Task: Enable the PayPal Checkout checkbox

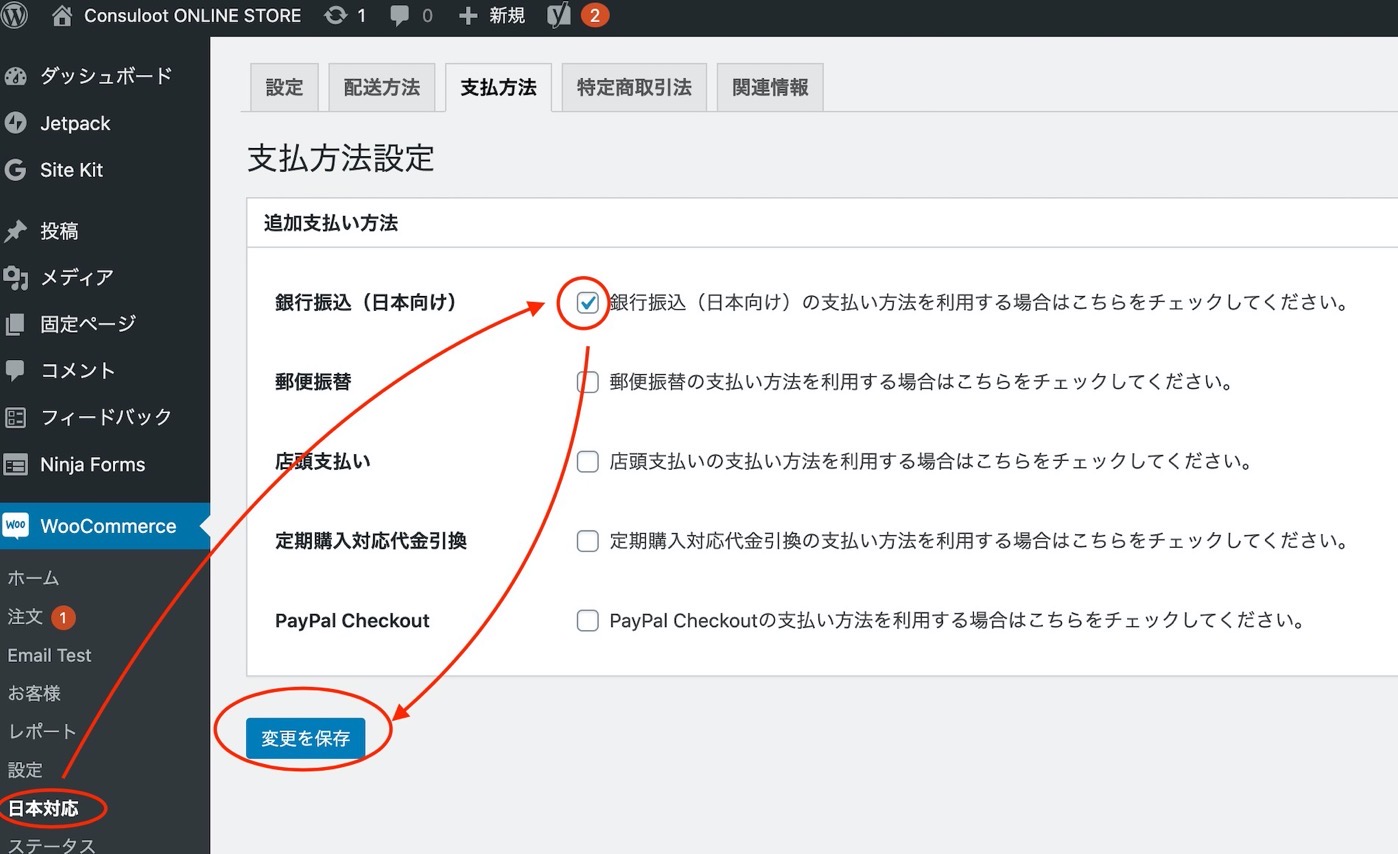Action: tap(588, 621)
